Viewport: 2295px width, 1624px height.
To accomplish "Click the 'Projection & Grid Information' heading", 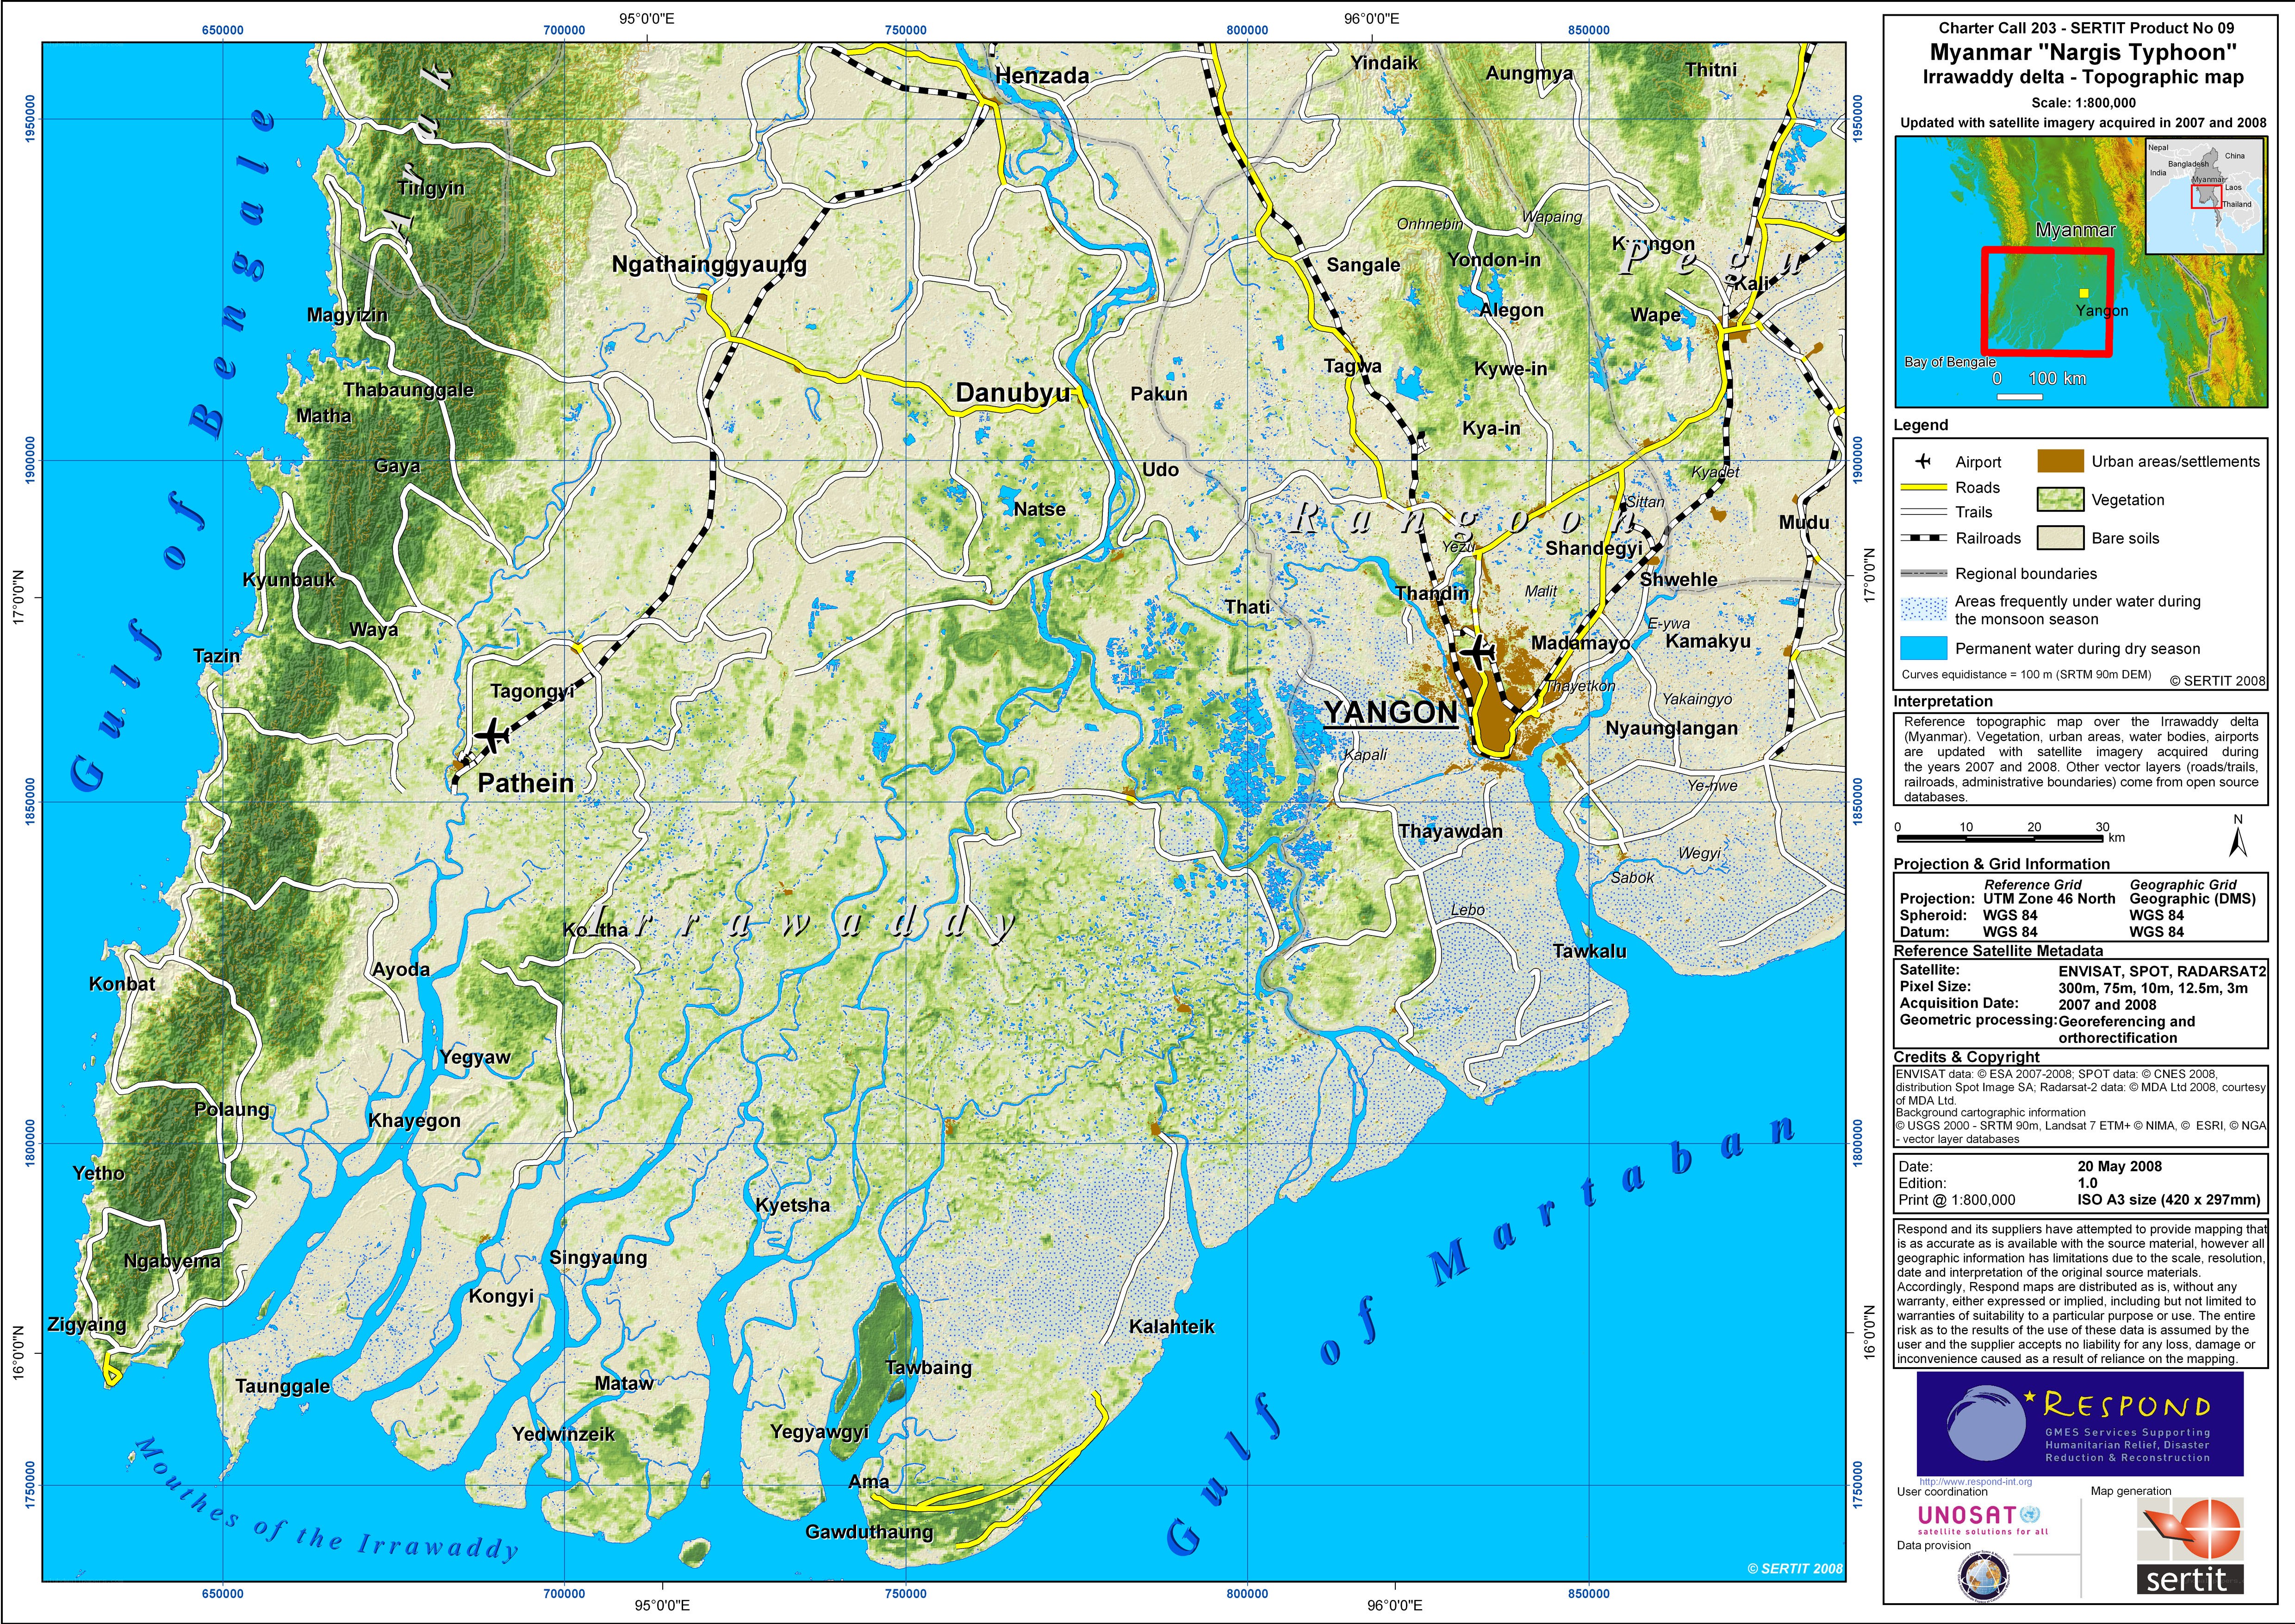I will pyautogui.click(x=2001, y=864).
